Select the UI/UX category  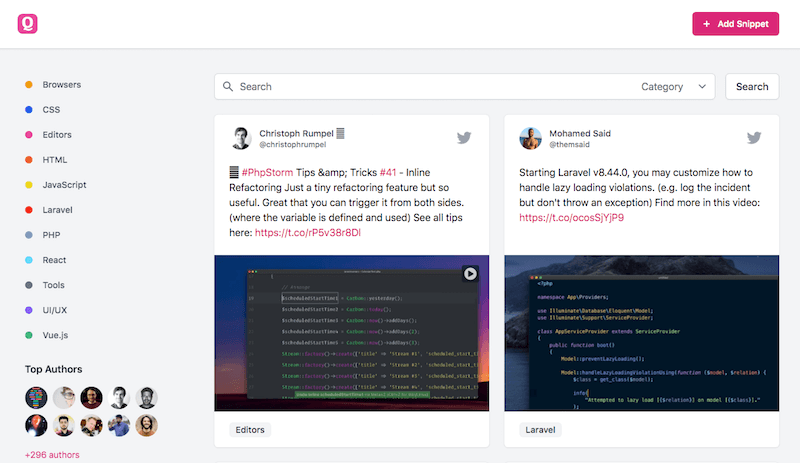(55, 310)
